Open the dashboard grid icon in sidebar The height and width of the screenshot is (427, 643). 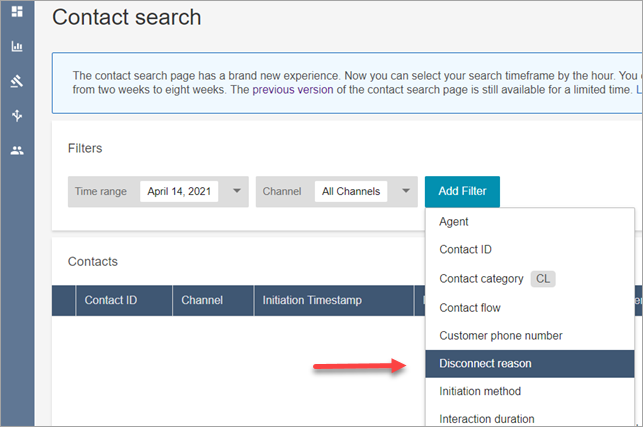[17, 12]
